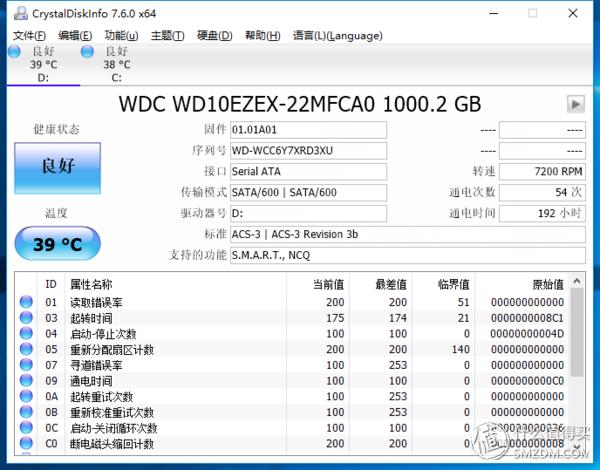
Task: Click the 最差值 column header
Action: [380, 284]
